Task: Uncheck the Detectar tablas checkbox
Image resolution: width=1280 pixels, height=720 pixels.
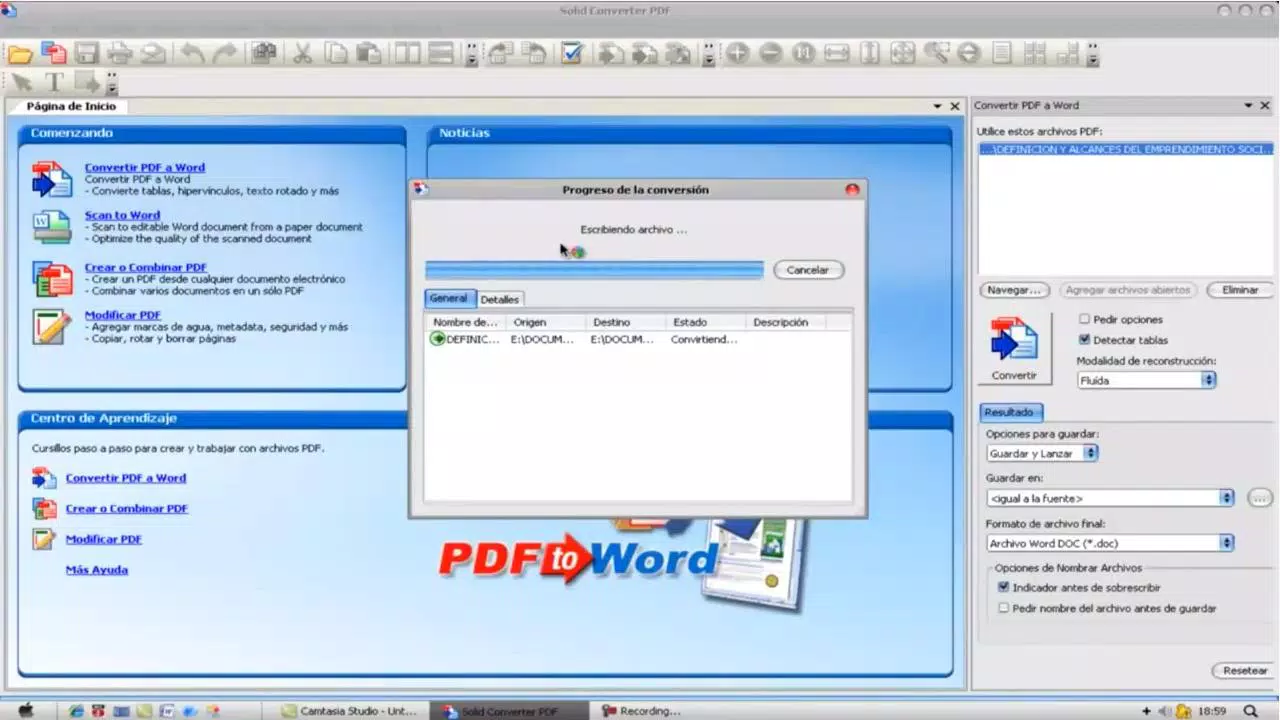Action: 1084,340
